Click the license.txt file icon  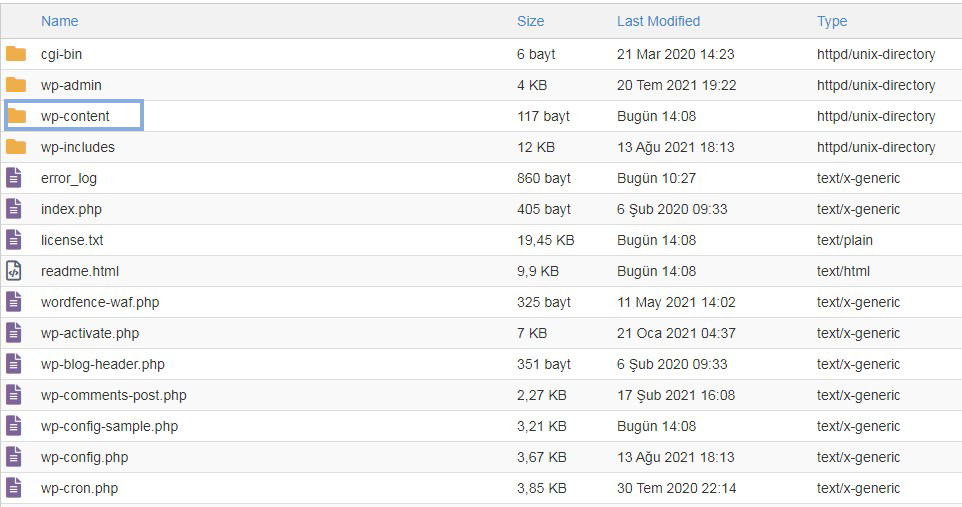[13, 240]
